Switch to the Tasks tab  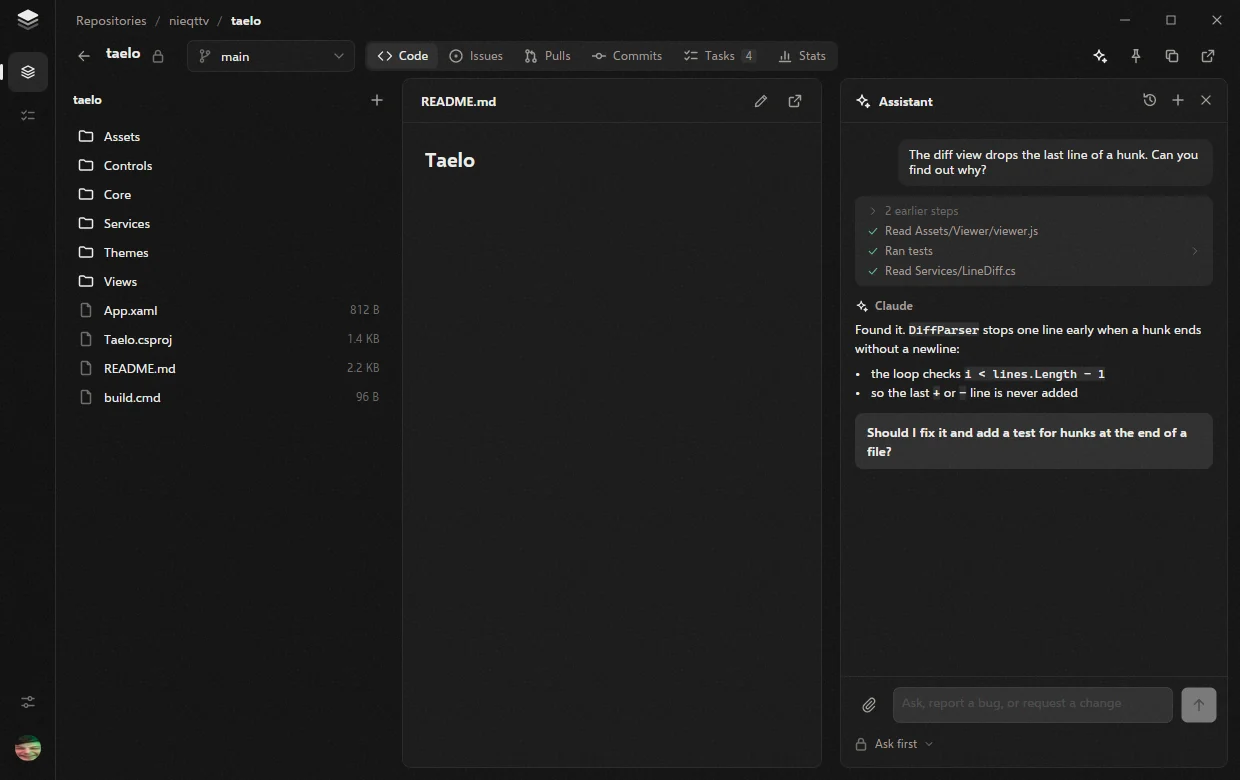click(x=719, y=56)
